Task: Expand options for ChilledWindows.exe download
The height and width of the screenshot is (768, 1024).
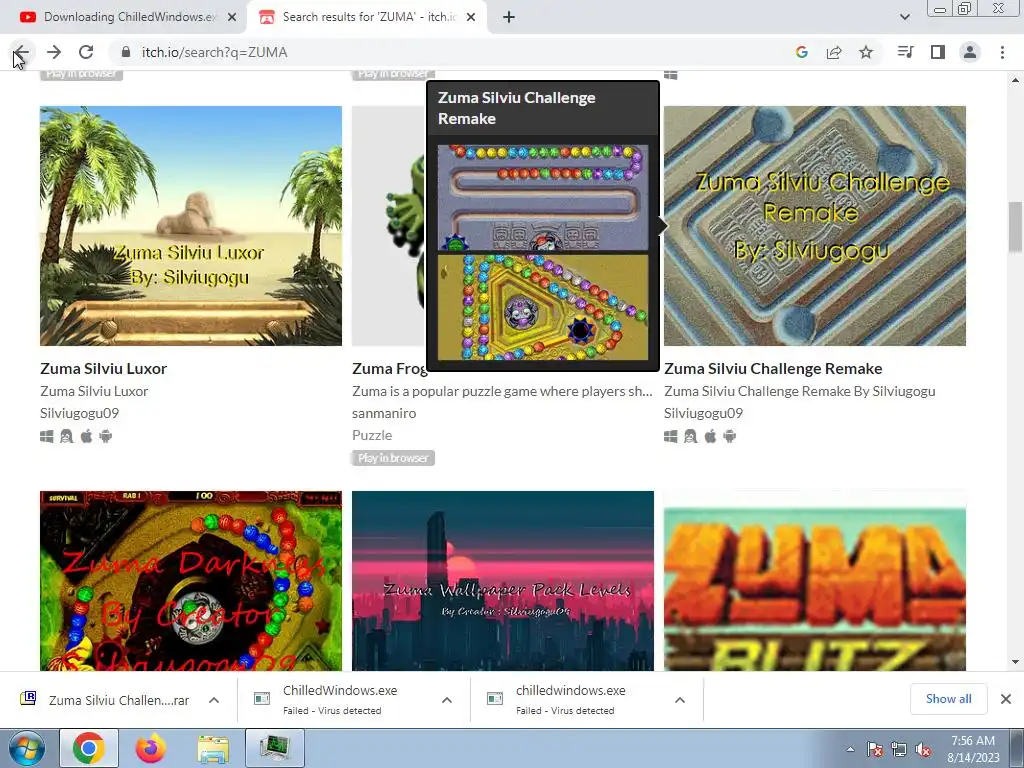Action: pos(447,700)
